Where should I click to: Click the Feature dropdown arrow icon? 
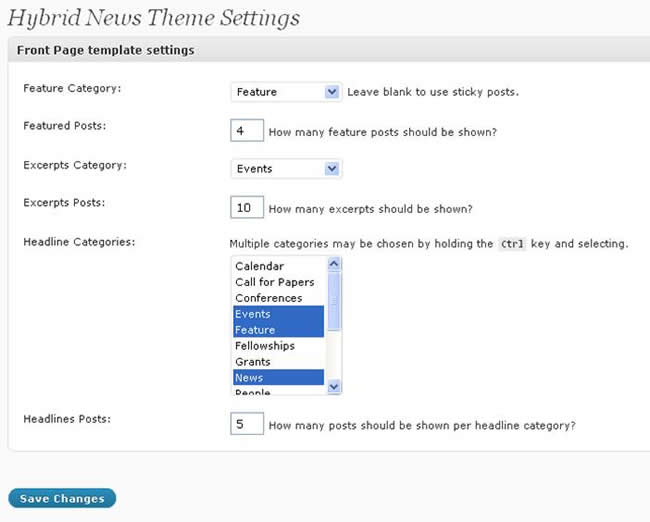(332, 92)
